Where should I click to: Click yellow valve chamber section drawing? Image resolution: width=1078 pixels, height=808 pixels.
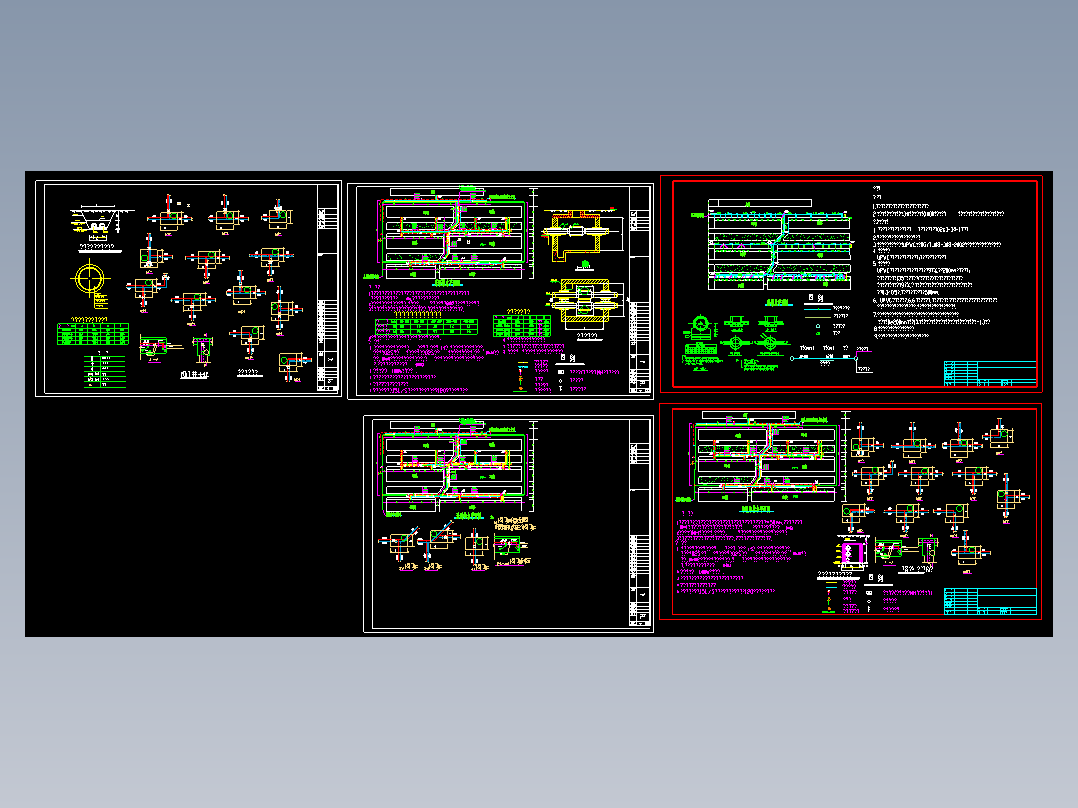click(583, 235)
